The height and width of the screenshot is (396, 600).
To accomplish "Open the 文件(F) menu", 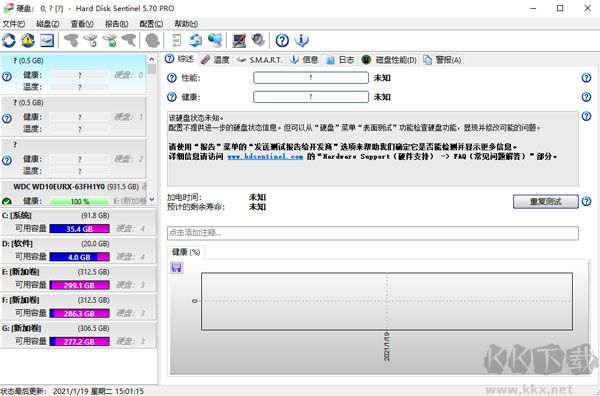I will point(14,24).
